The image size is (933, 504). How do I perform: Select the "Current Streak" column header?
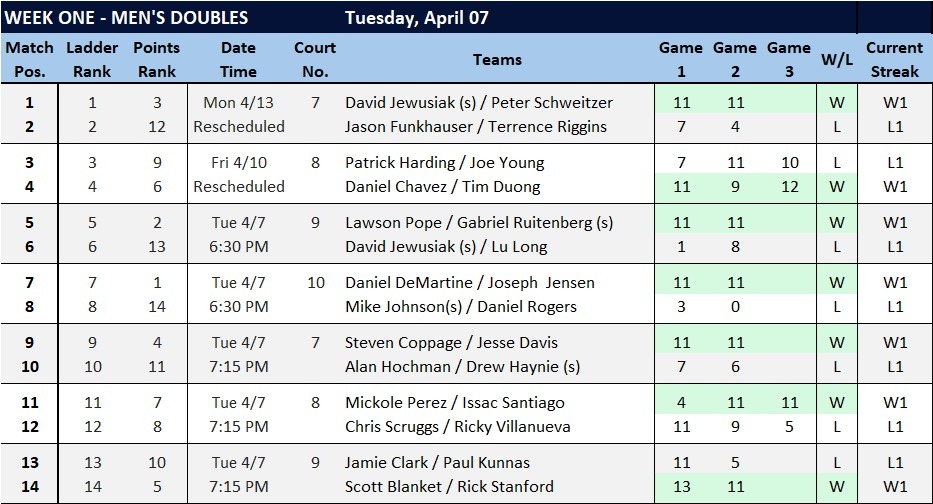coord(894,60)
